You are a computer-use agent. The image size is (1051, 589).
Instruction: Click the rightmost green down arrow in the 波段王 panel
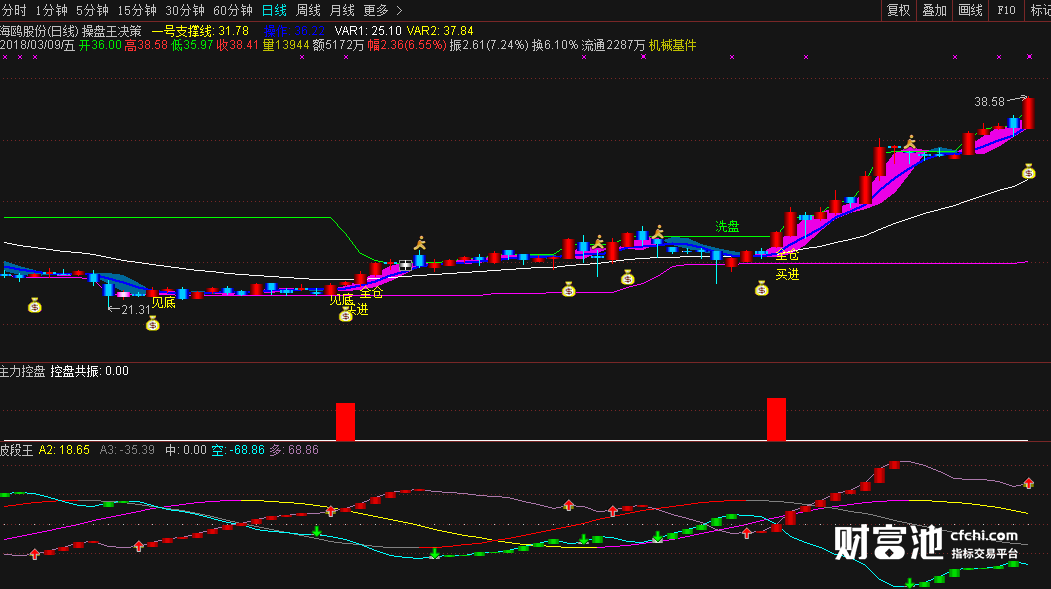[x=910, y=583]
